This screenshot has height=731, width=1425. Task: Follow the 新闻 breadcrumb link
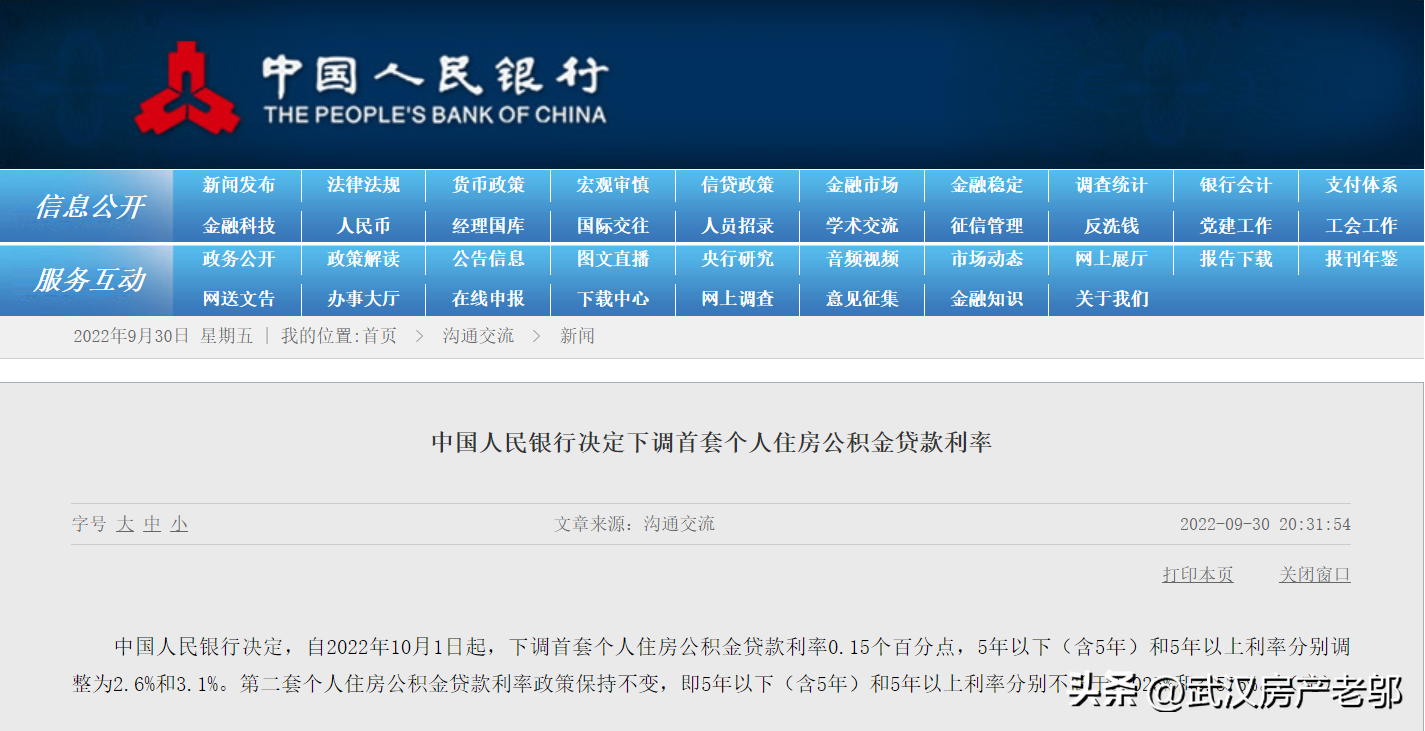point(577,336)
